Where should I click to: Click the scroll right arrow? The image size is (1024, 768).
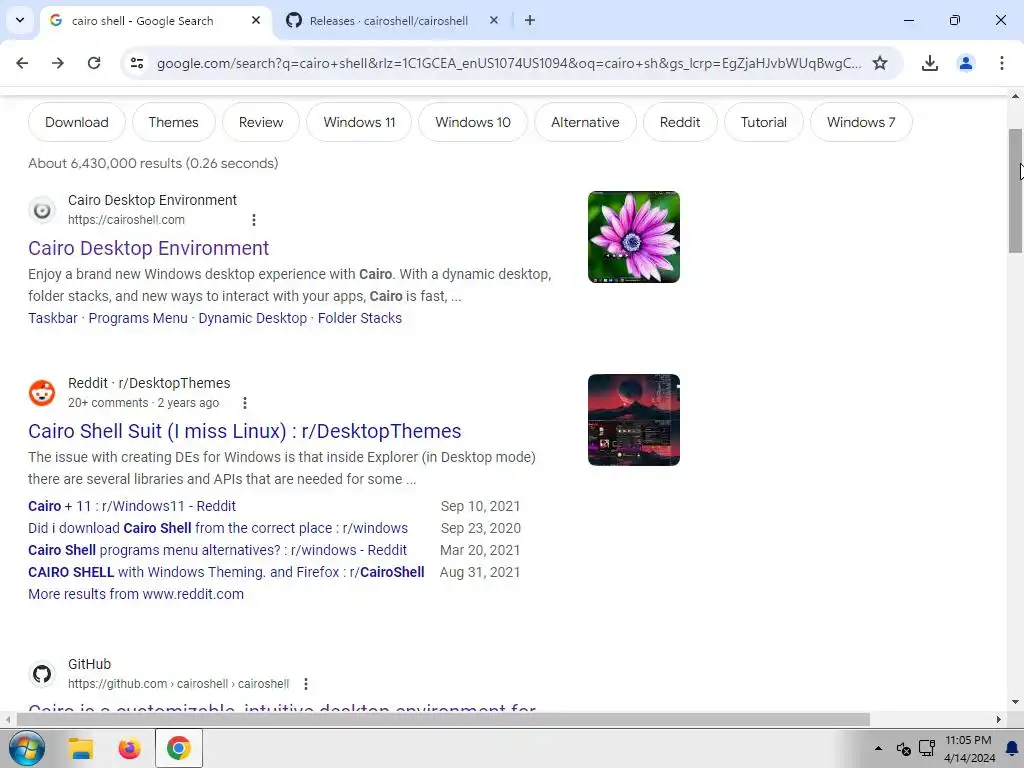tap(999, 720)
